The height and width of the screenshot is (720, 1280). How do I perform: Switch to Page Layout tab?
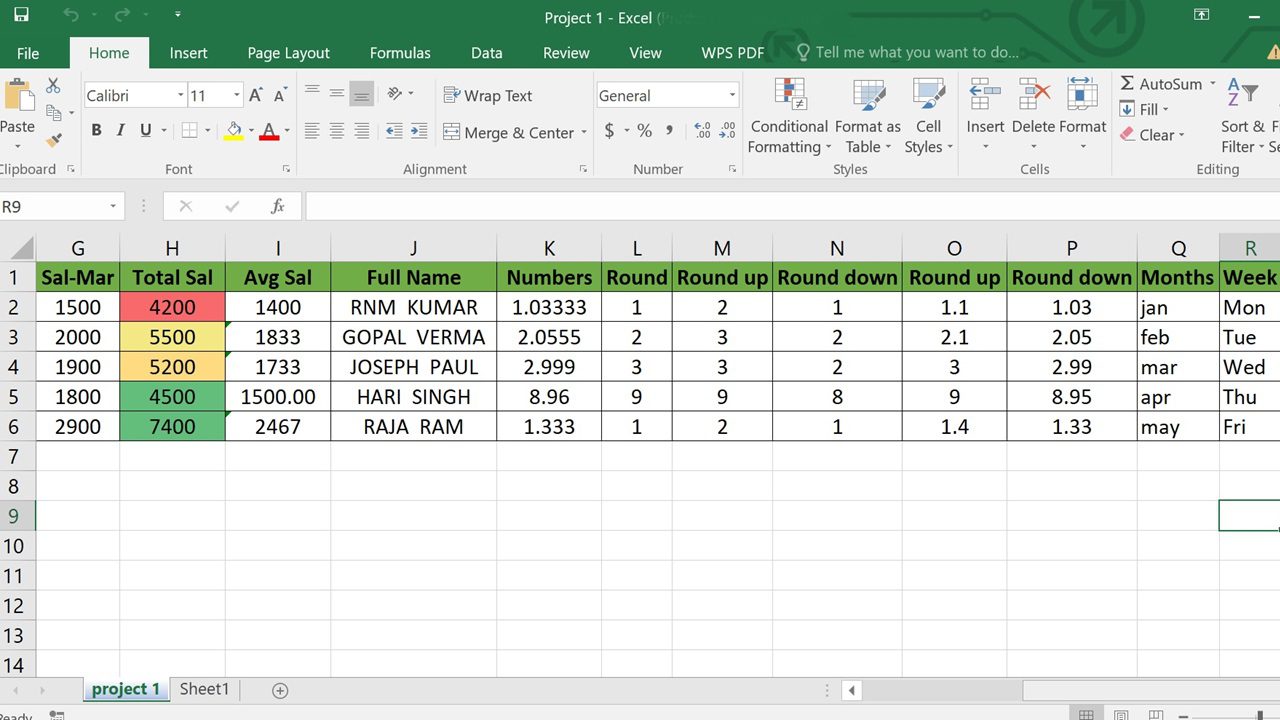[x=288, y=53]
